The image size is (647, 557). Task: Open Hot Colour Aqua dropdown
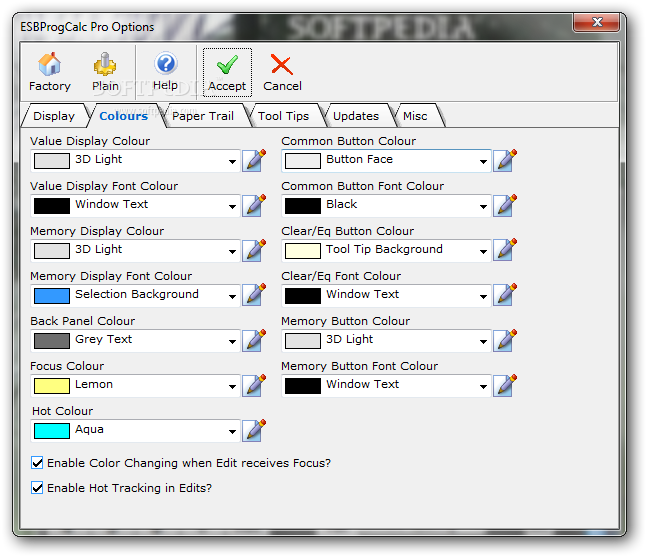(x=232, y=431)
